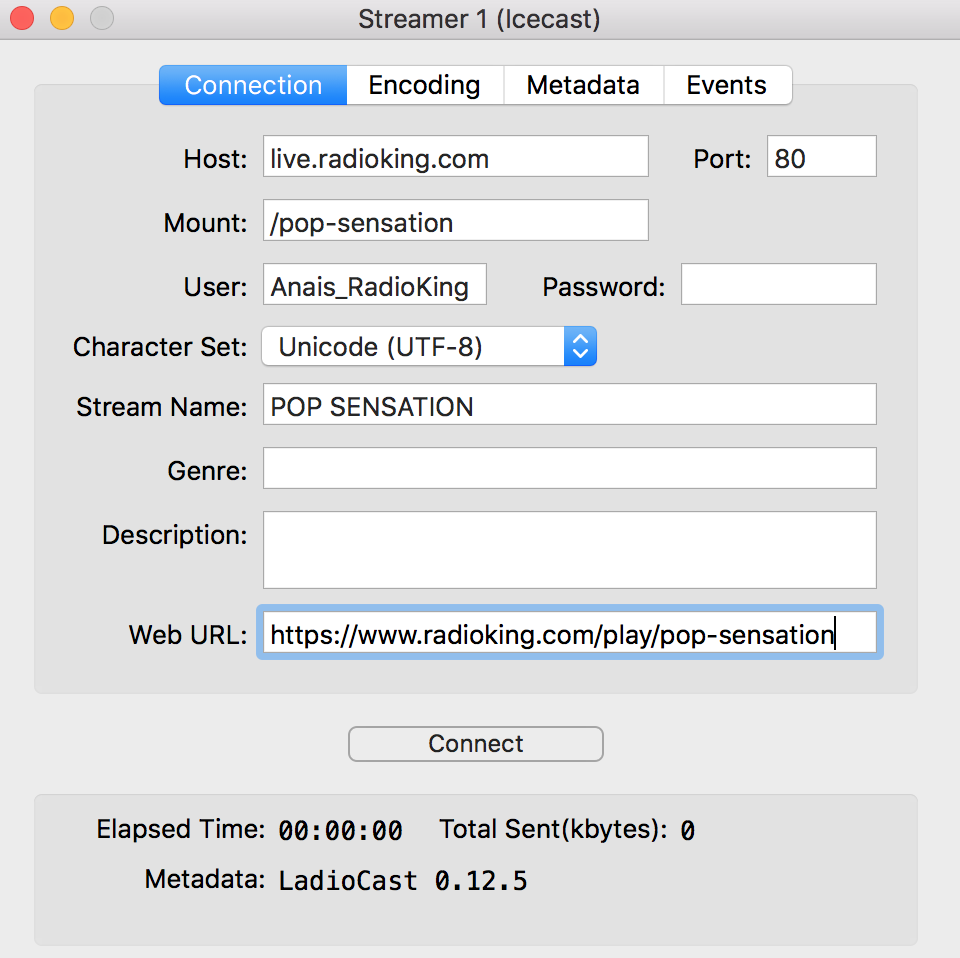The height and width of the screenshot is (958, 960).
Task: Click the Streamer 1 (Icecast) title bar
Action: click(x=480, y=19)
